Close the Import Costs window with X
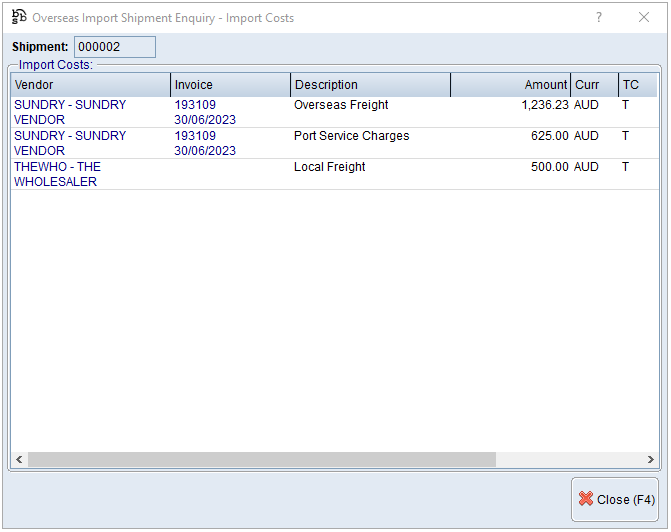This screenshot has width=671, height=532. tap(643, 17)
